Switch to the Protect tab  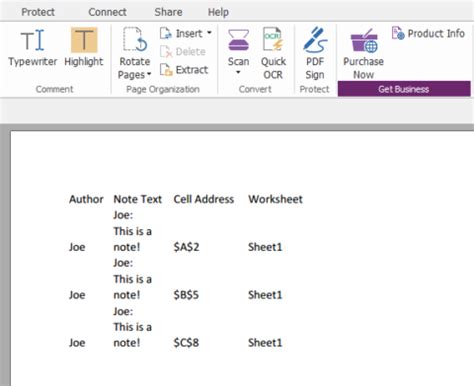38,12
